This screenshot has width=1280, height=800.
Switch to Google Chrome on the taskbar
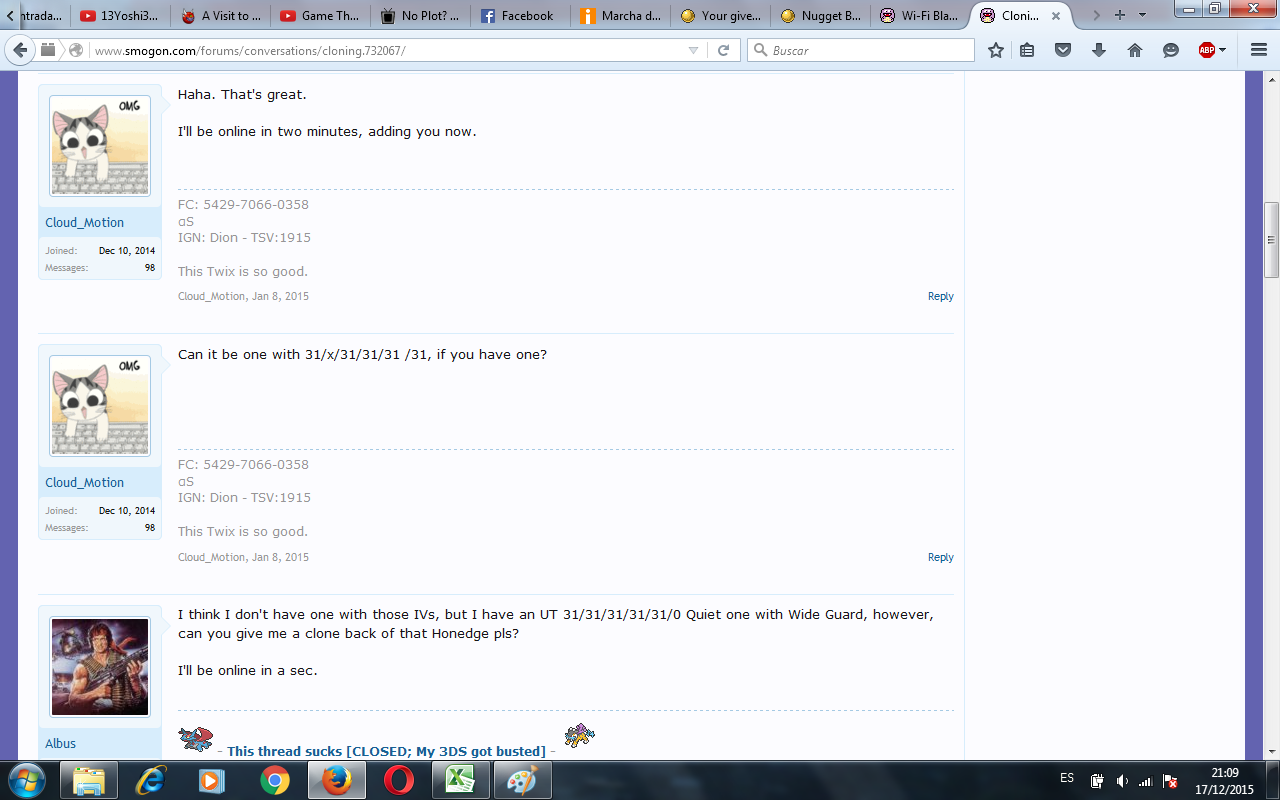click(275, 779)
